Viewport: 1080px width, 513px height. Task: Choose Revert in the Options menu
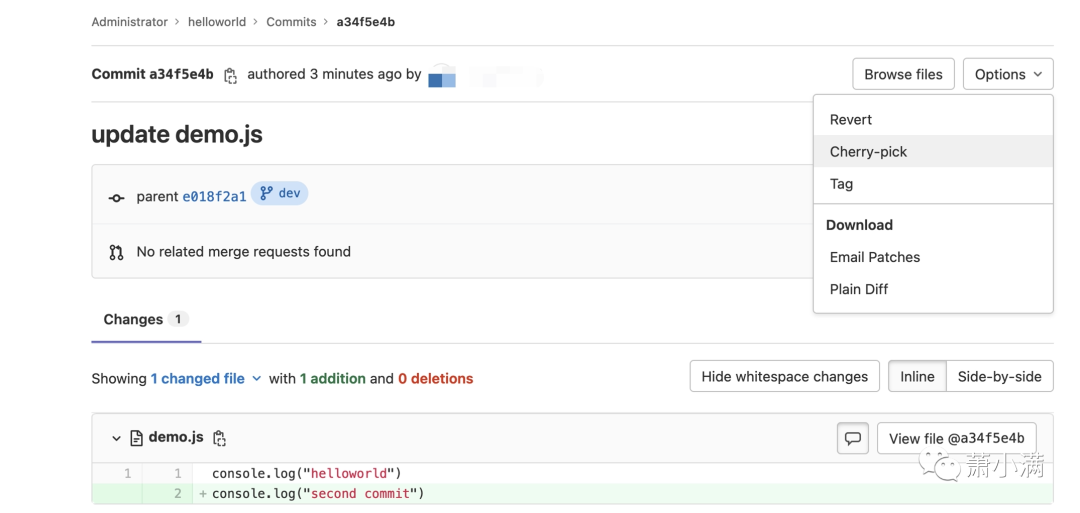(851, 120)
